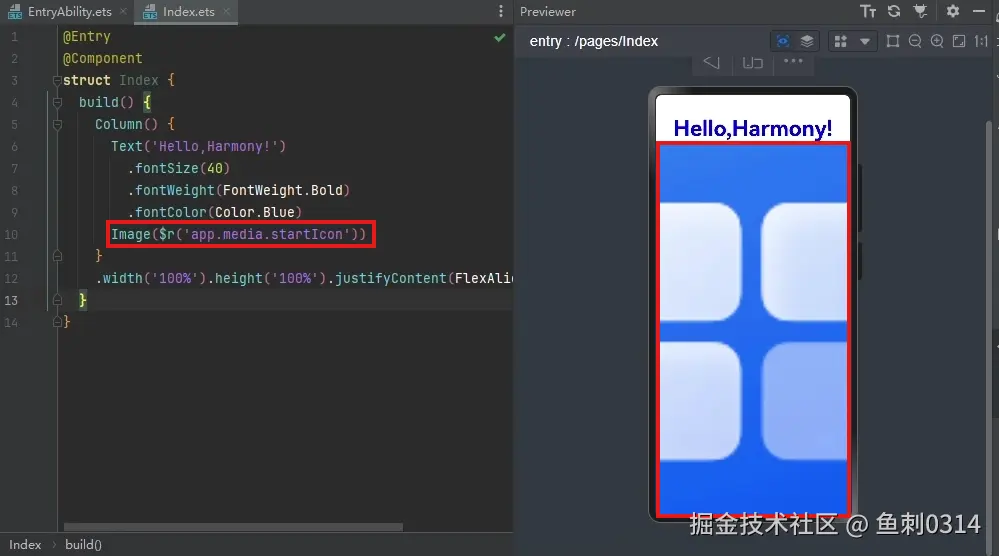Screen dimensions: 999x556
Task: Rotate the preview device orientation
Action: coord(752,62)
